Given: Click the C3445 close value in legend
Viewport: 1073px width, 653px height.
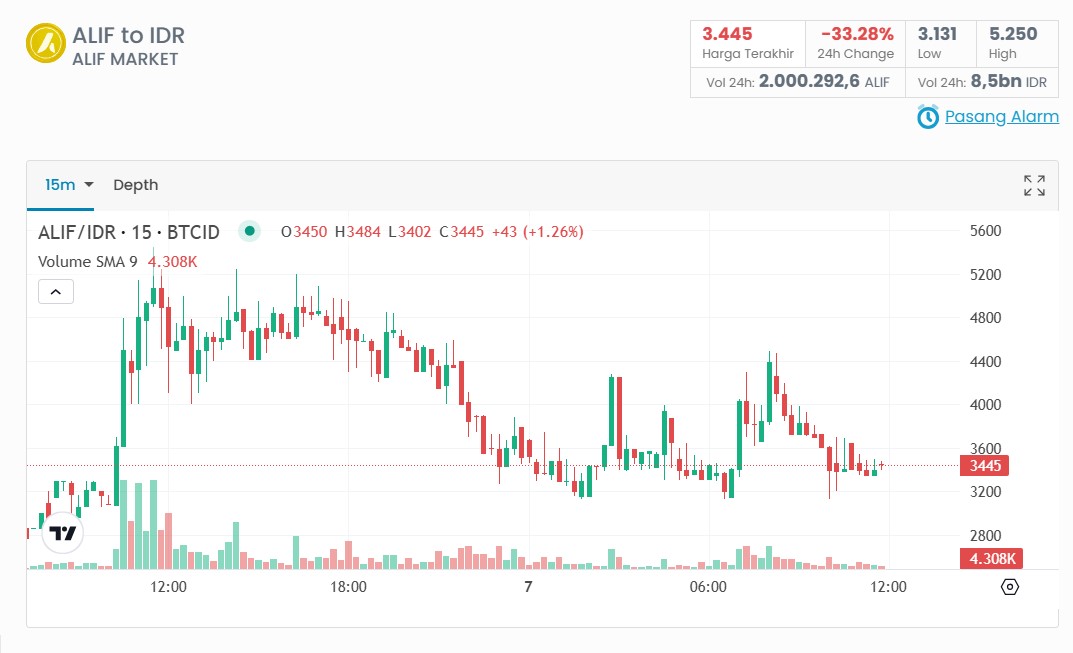Looking at the screenshot, I should (x=462, y=232).
